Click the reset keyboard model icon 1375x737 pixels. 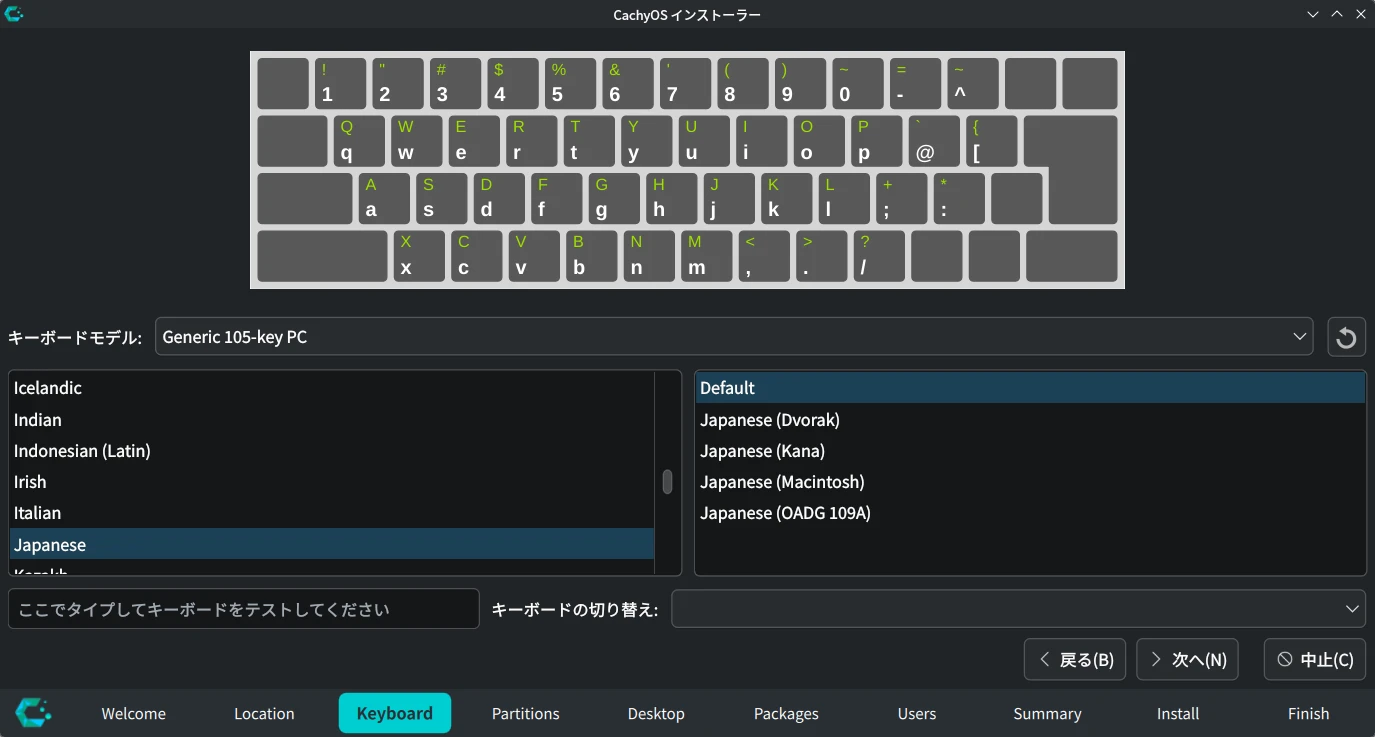click(1346, 337)
